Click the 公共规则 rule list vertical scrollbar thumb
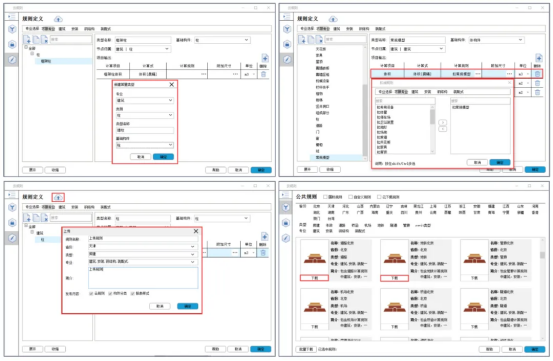 click(542, 255)
